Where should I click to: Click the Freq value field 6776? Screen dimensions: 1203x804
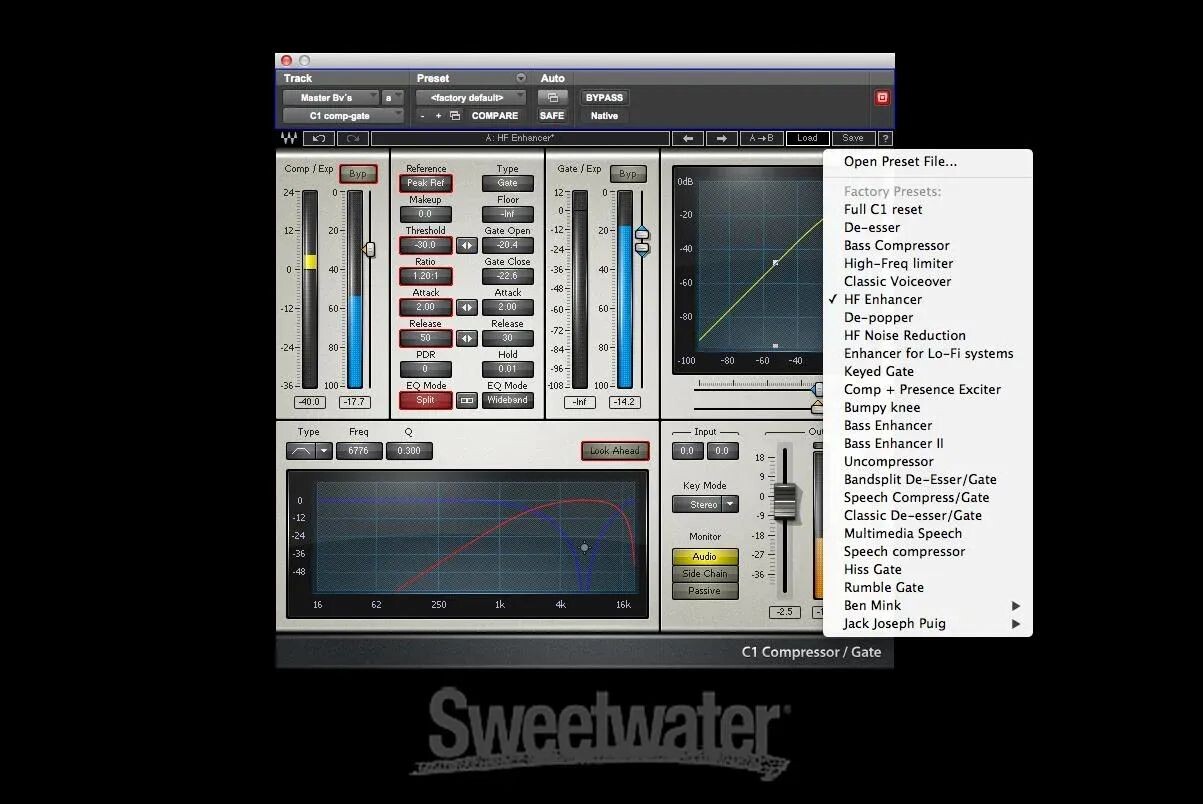click(359, 451)
